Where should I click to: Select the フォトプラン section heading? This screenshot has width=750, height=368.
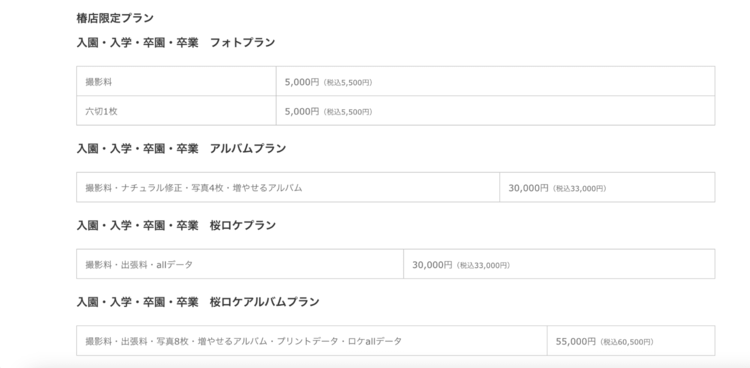pos(176,43)
